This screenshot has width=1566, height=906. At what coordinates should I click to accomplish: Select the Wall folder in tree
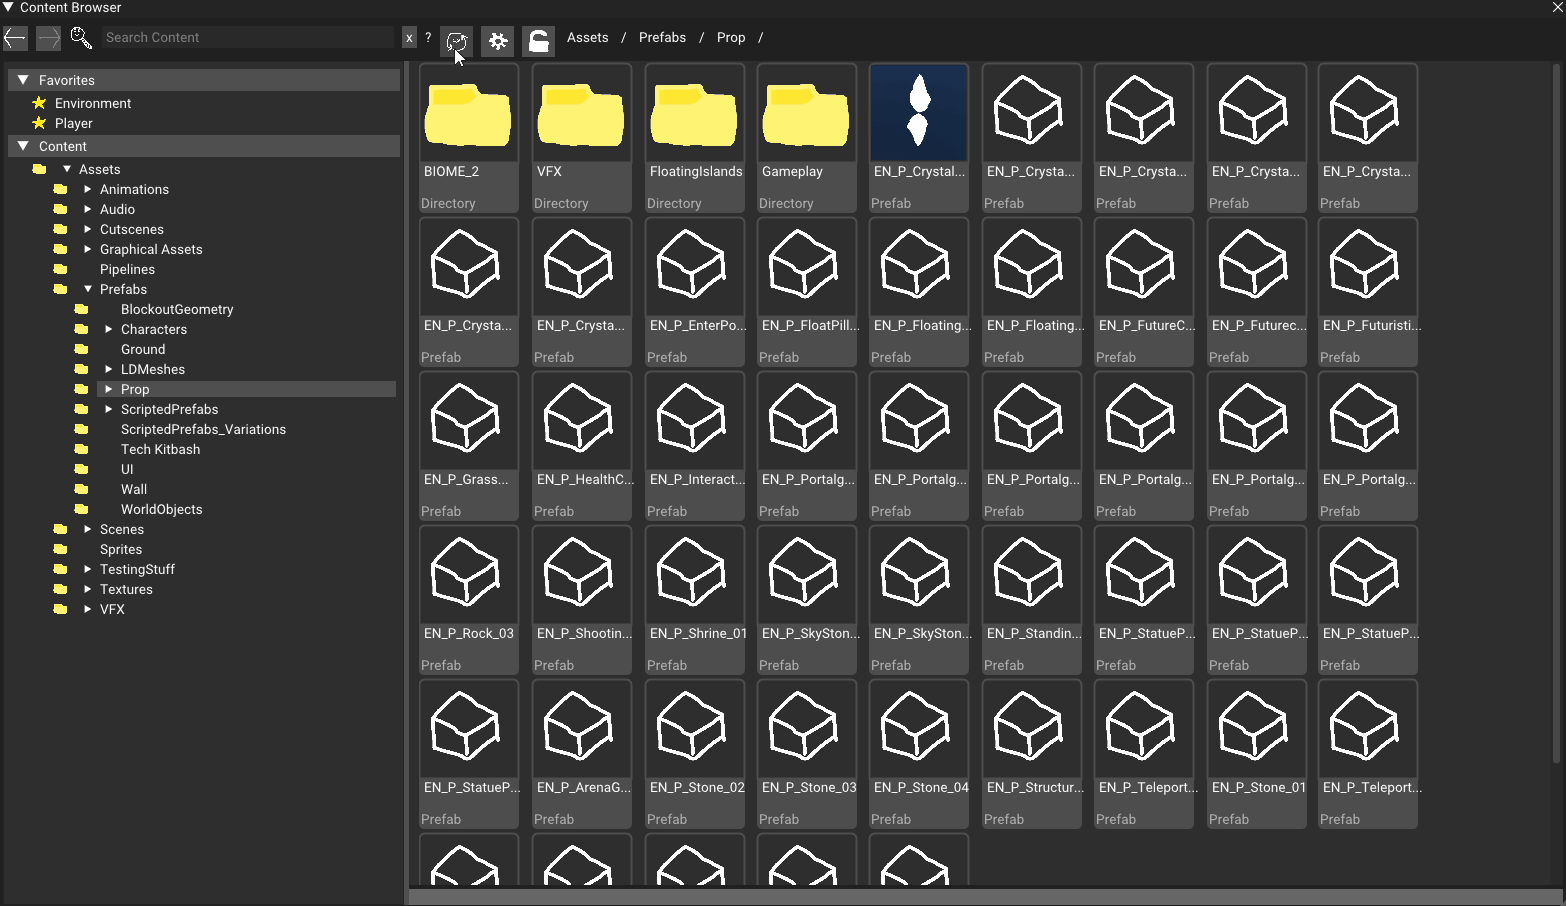[134, 489]
